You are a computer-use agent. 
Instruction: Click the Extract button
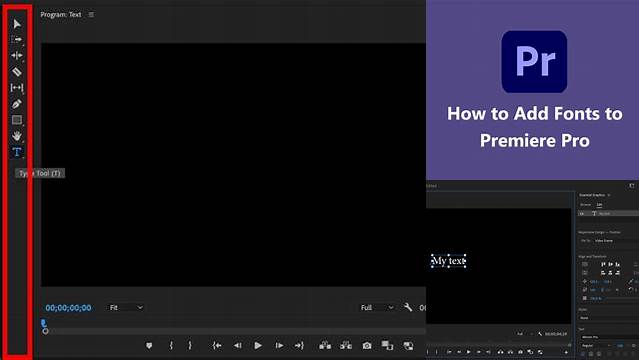[x=346, y=346]
